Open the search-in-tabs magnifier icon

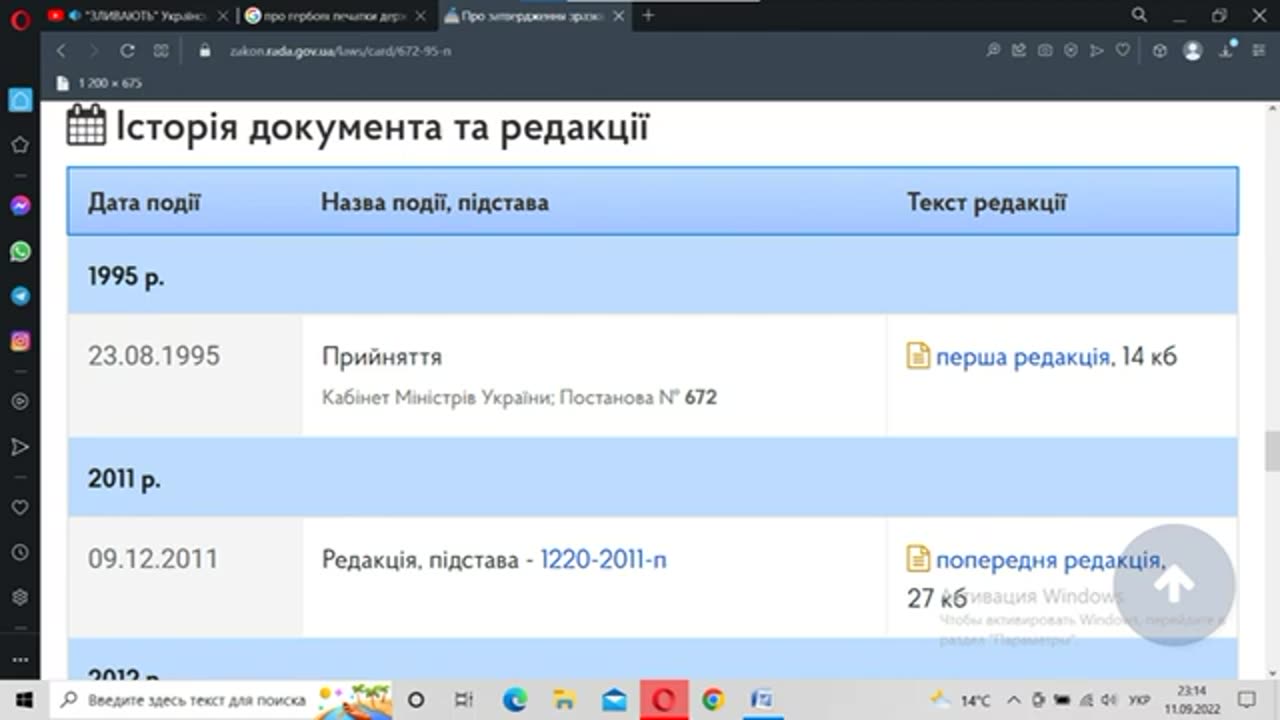click(1139, 15)
